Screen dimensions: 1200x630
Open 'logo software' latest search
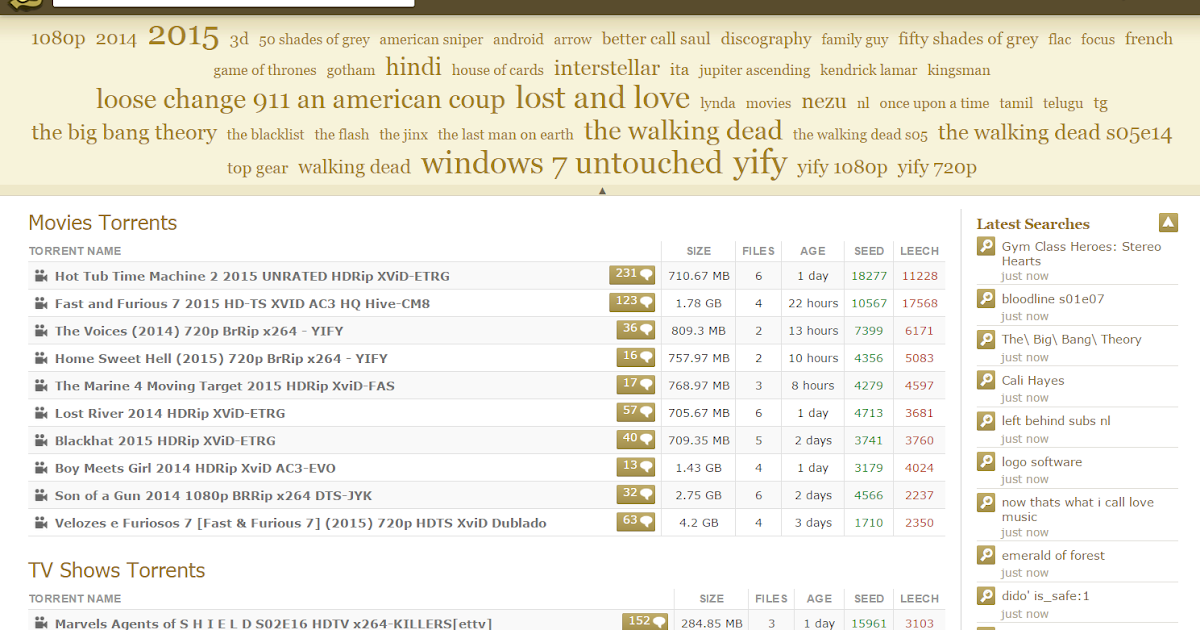[x=1042, y=462]
